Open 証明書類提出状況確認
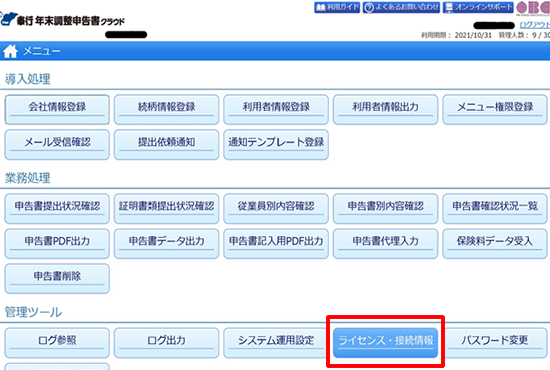 pyautogui.click(x=167, y=209)
